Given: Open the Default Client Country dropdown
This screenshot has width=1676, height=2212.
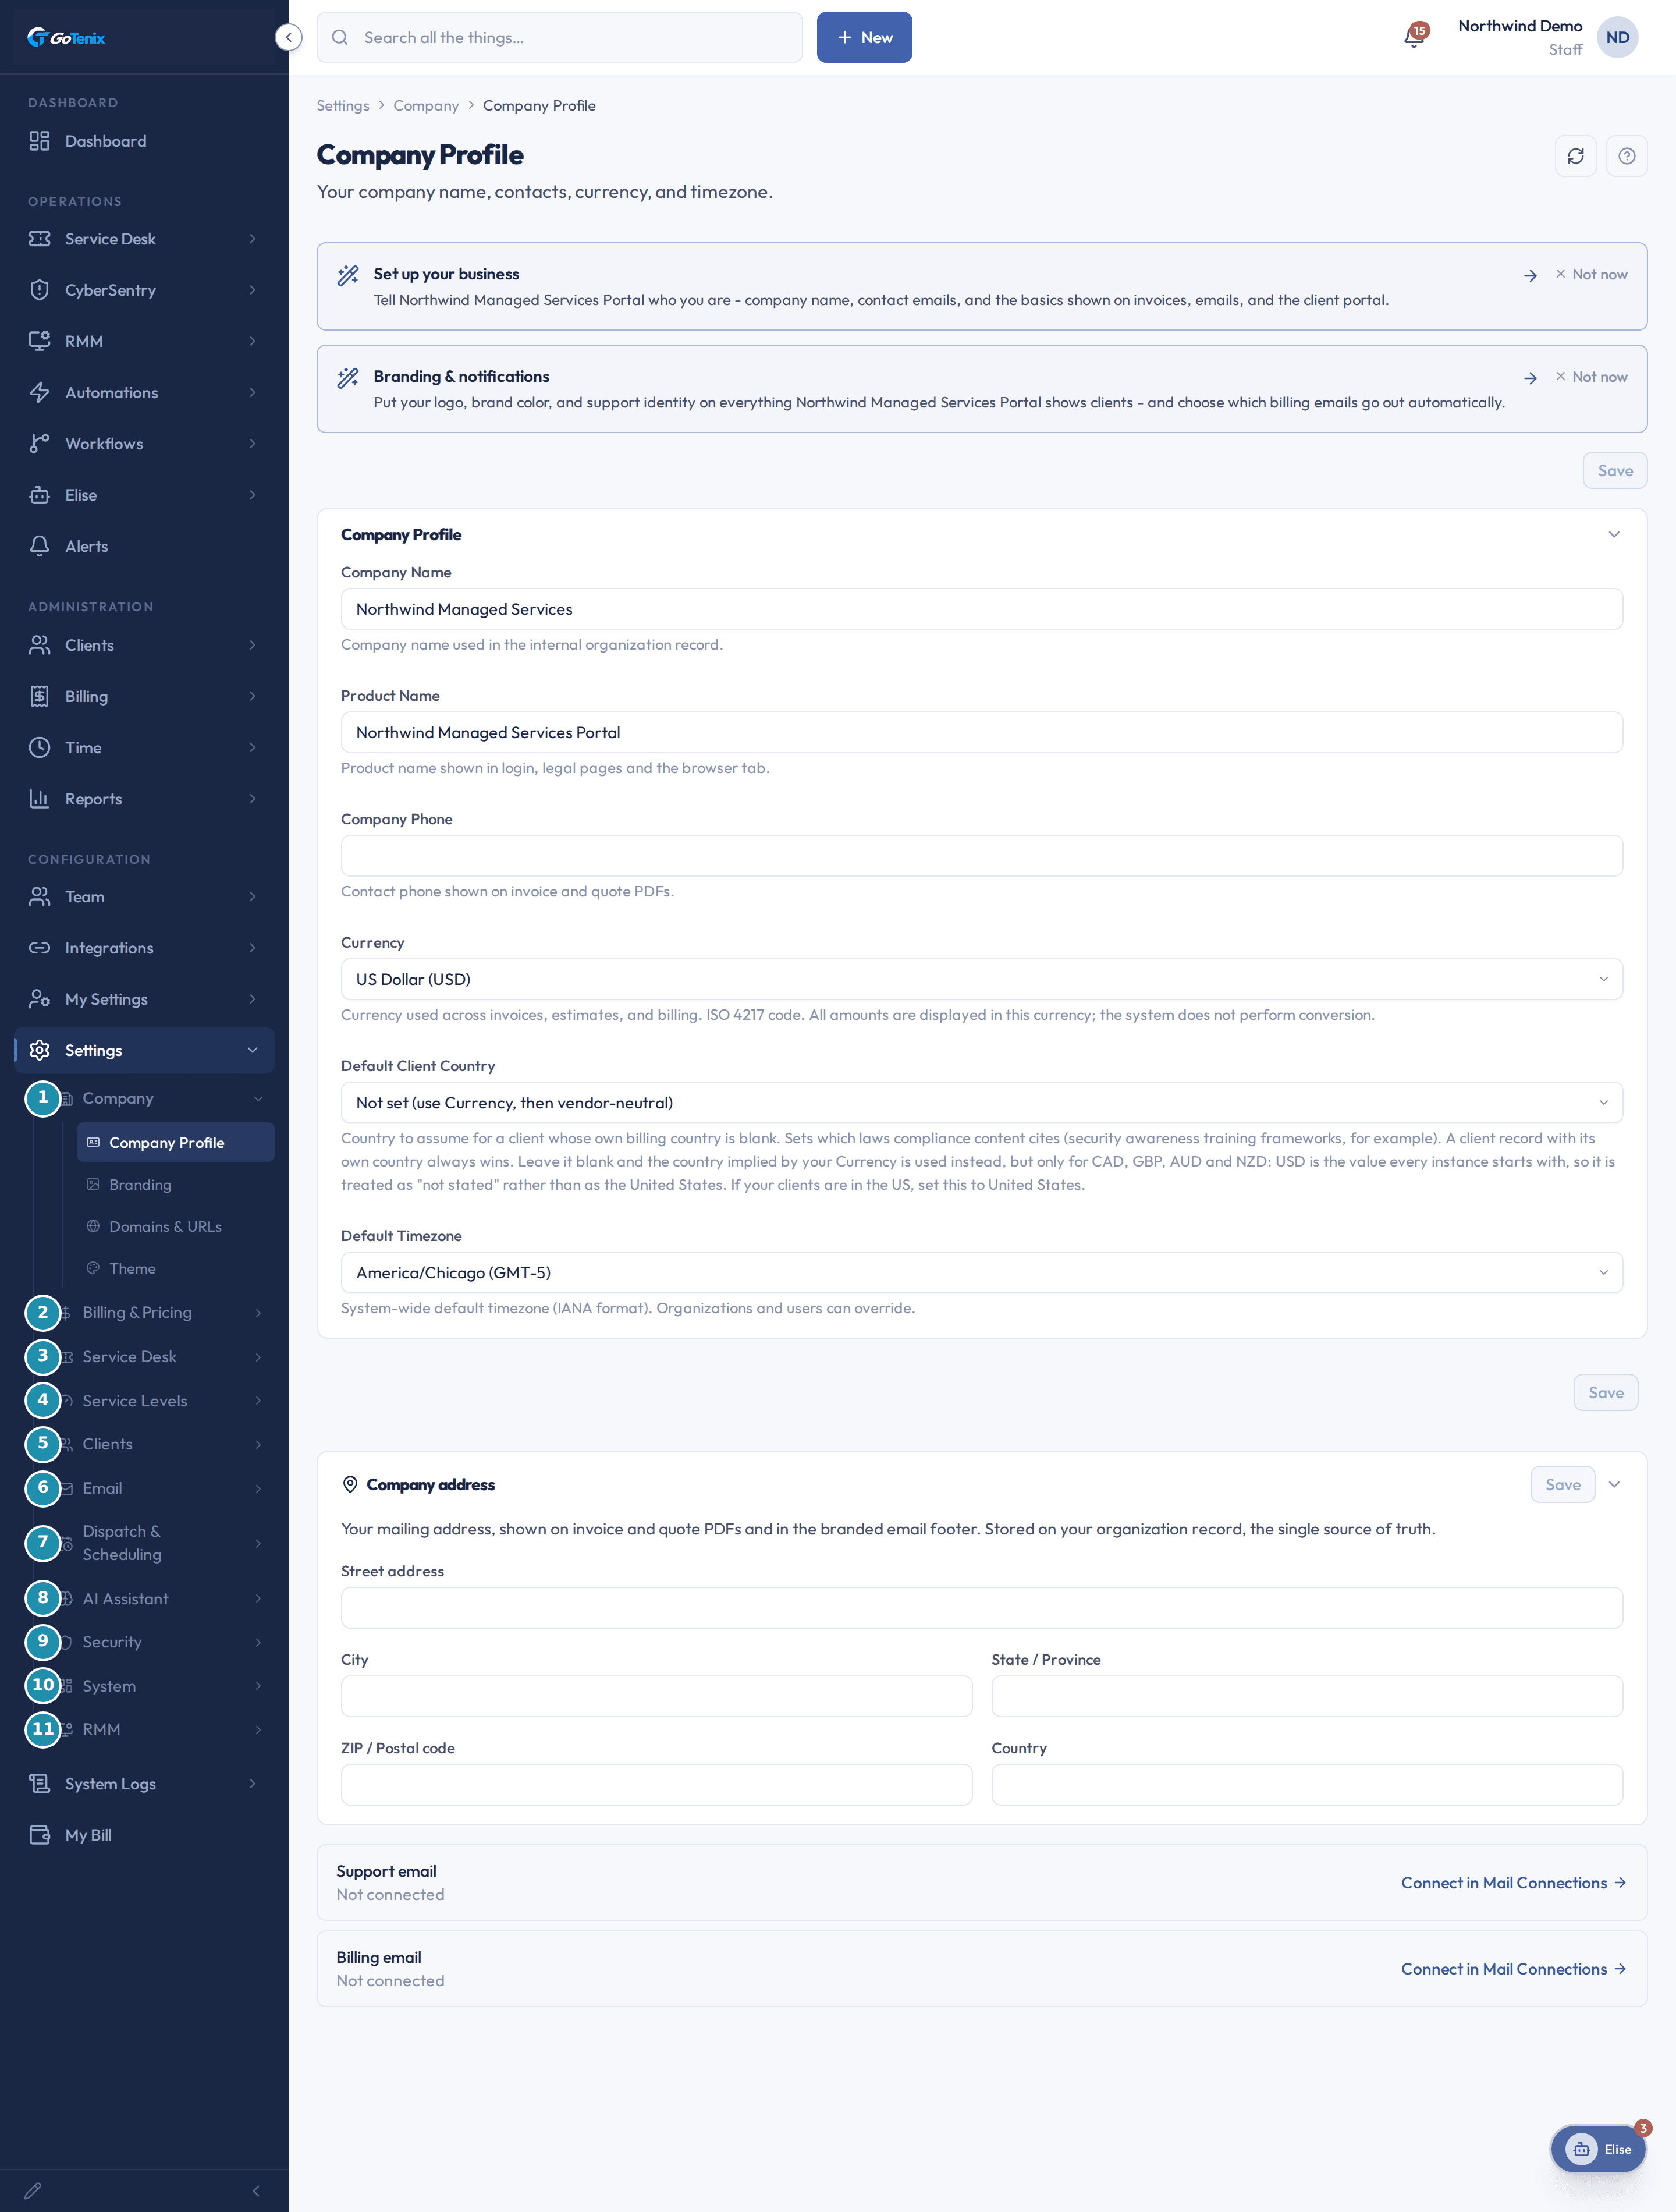Looking at the screenshot, I should [981, 1103].
